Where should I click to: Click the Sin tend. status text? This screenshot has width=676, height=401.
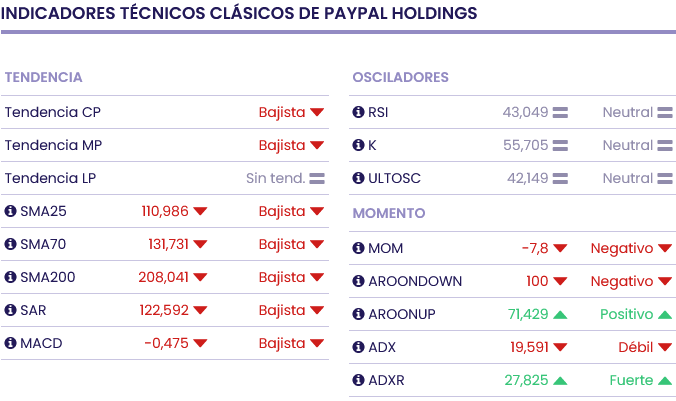(x=275, y=178)
